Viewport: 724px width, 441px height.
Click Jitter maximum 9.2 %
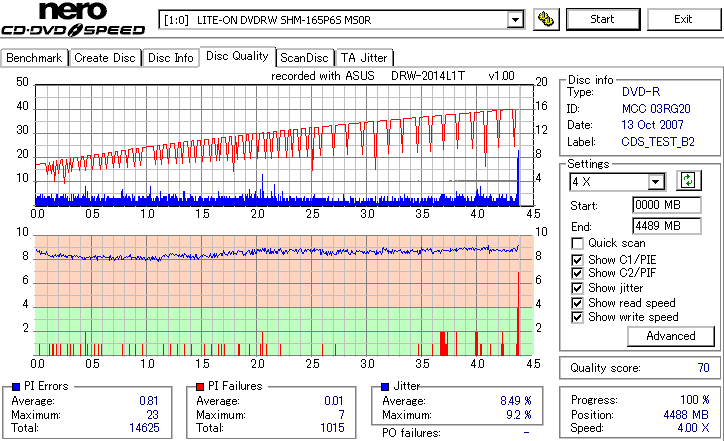[x=519, y=415]
